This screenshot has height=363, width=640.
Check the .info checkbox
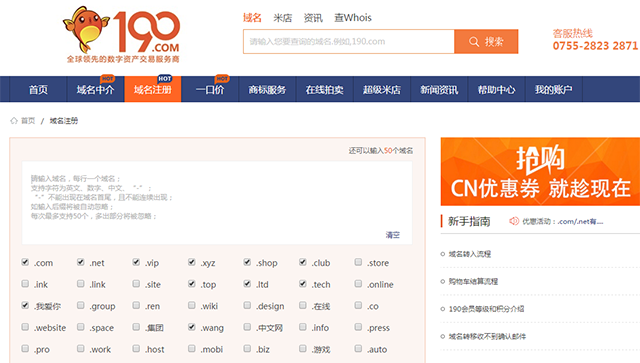[x=302, y=327]
